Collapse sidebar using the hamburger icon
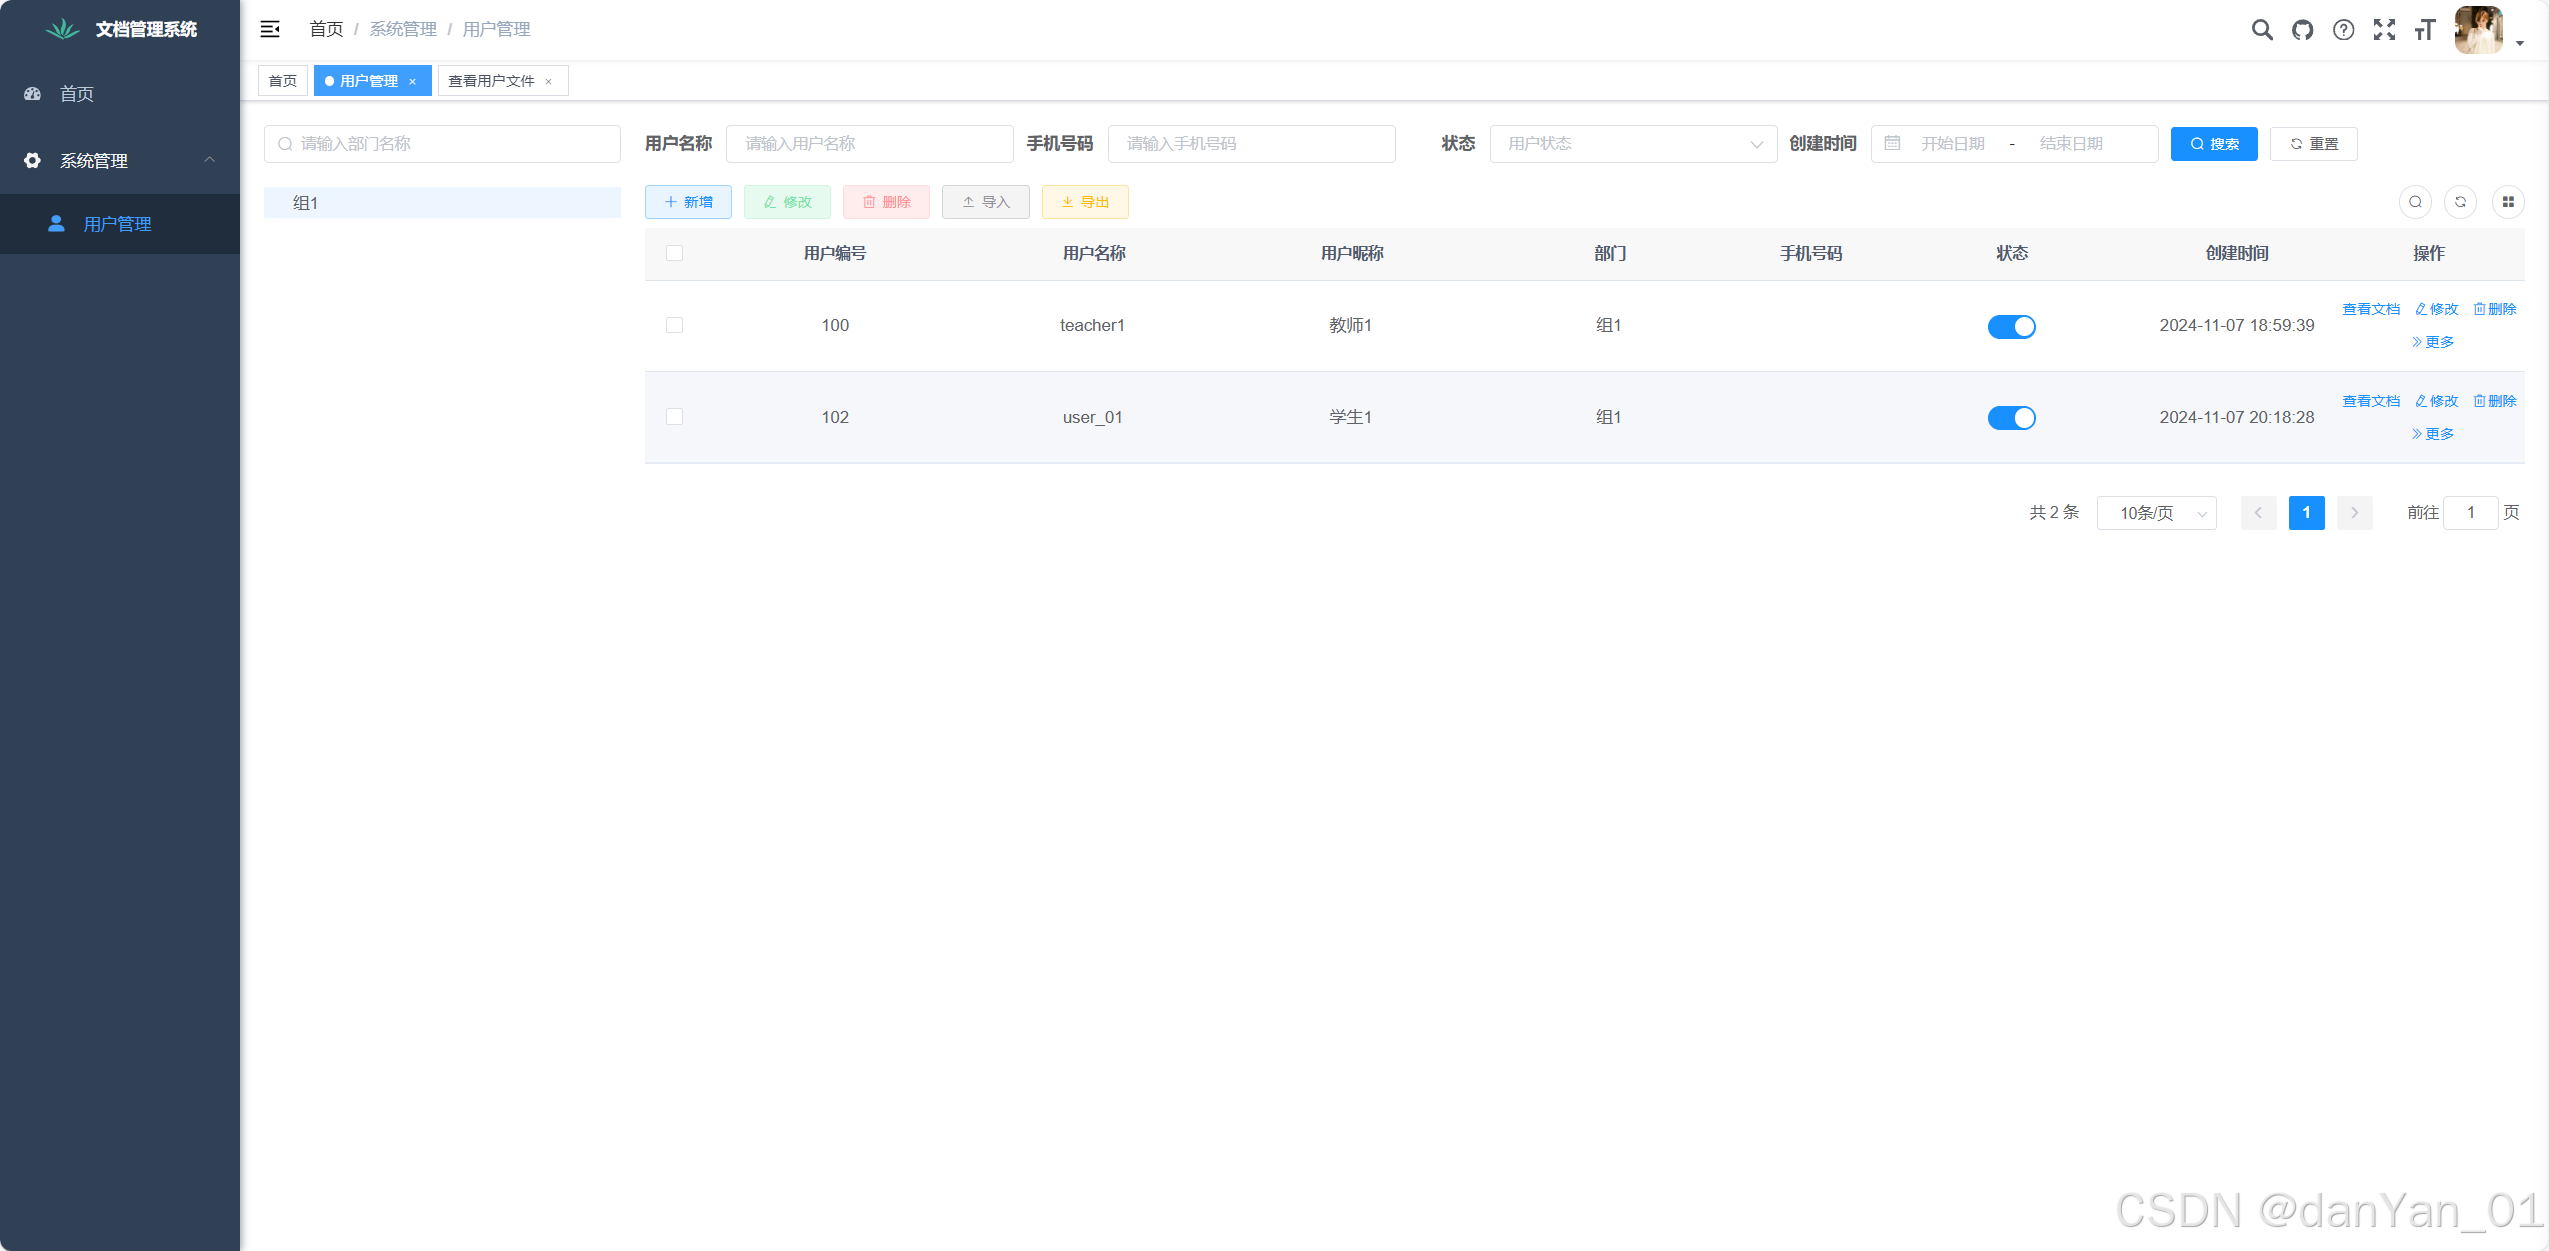 270,29
